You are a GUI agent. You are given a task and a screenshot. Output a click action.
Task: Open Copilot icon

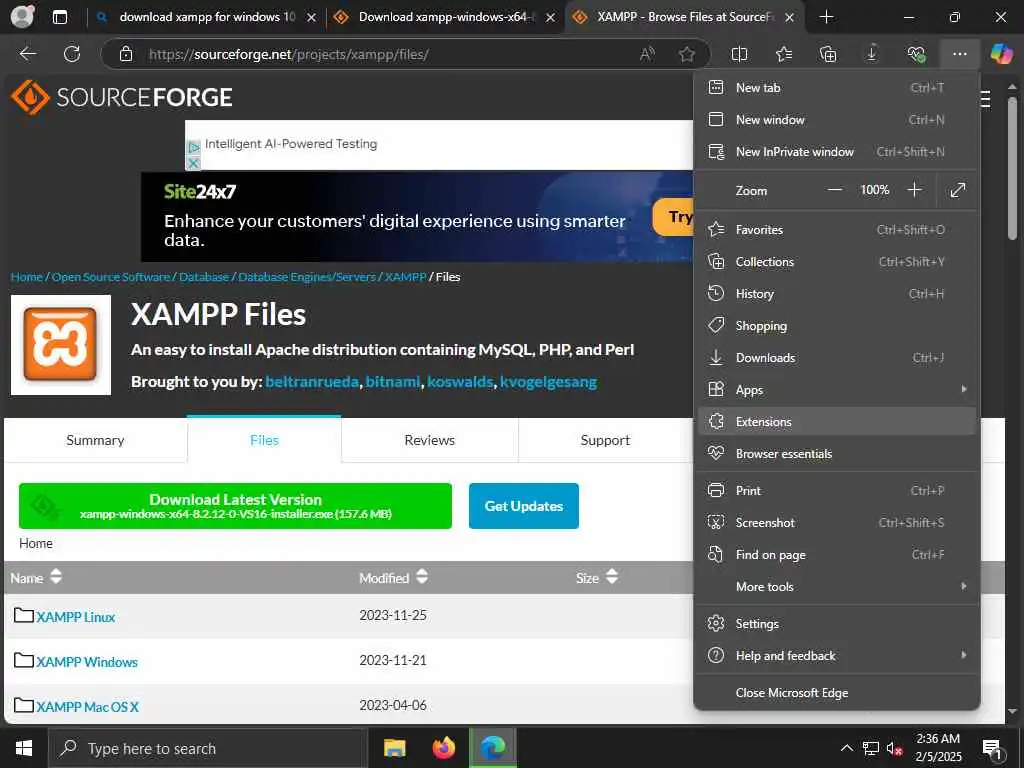pyautogui.click(x=1001, y=54)
